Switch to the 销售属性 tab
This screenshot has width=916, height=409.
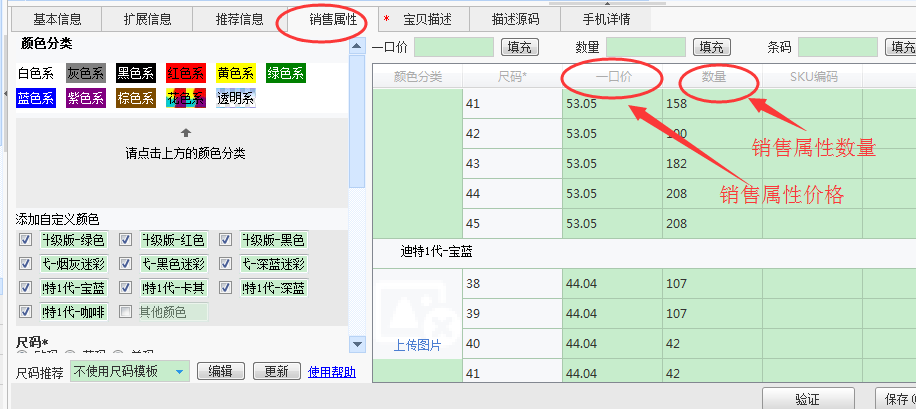(333, 19)
